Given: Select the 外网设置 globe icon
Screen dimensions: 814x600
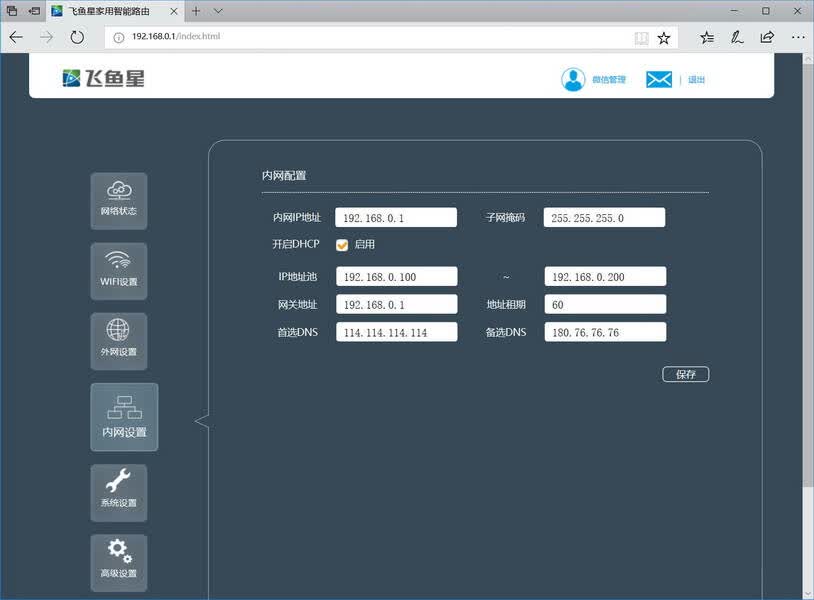Looking at the screenshot, I should (119, 341).
